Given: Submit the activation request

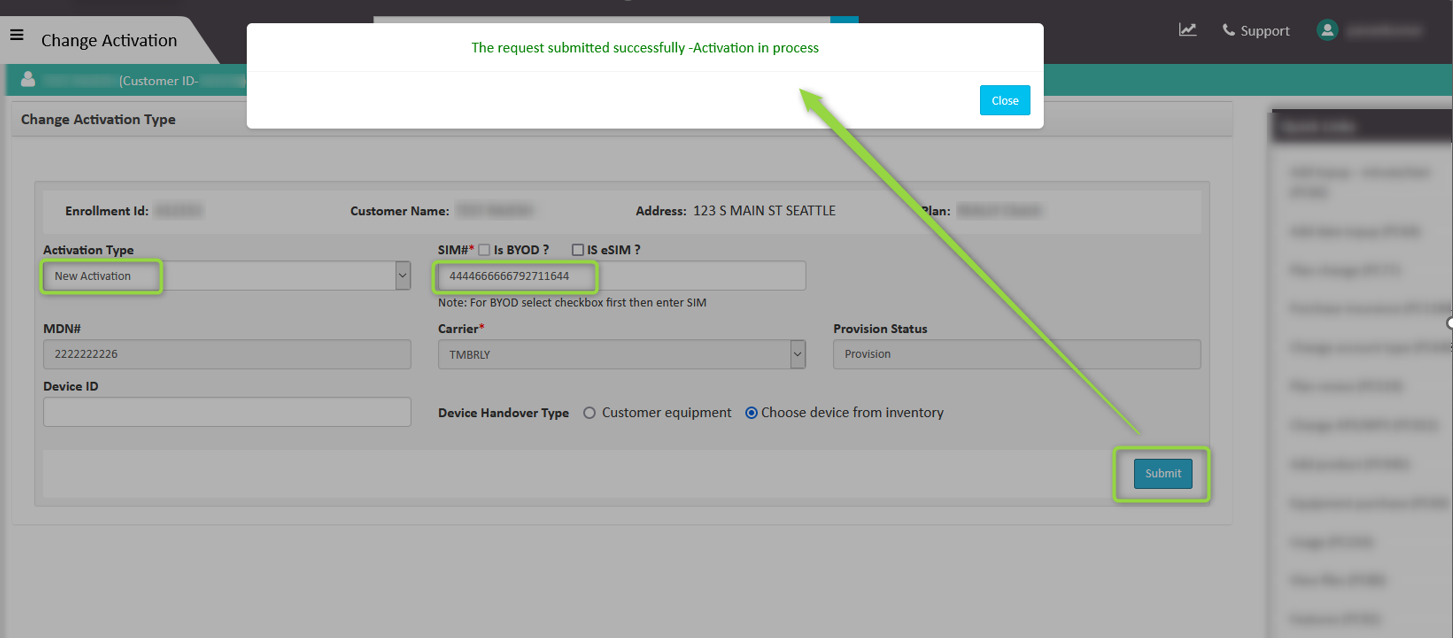Looking at the screenshot, I should [1162, 473].
